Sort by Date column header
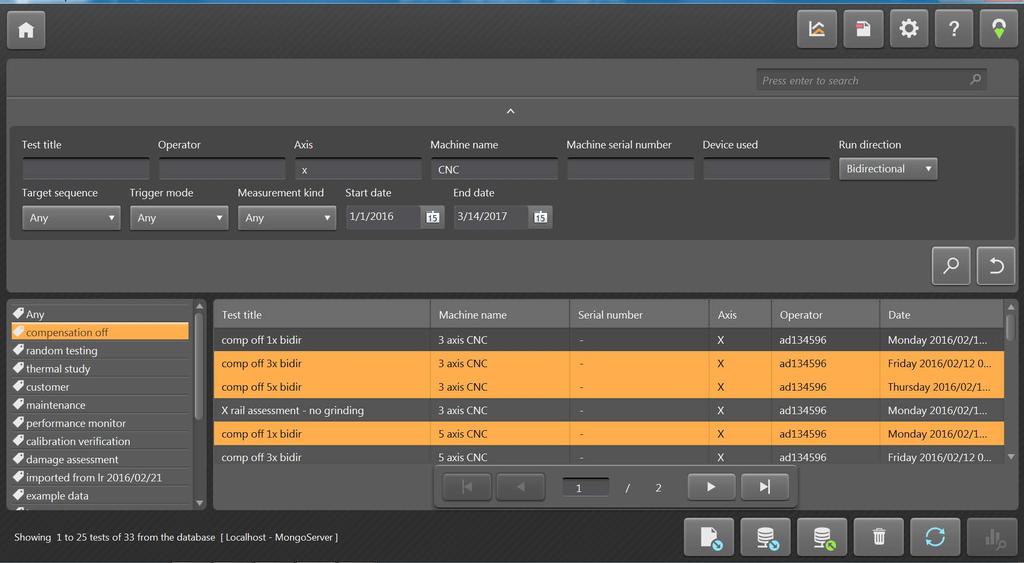1024x563 pixels. (942, 315)
